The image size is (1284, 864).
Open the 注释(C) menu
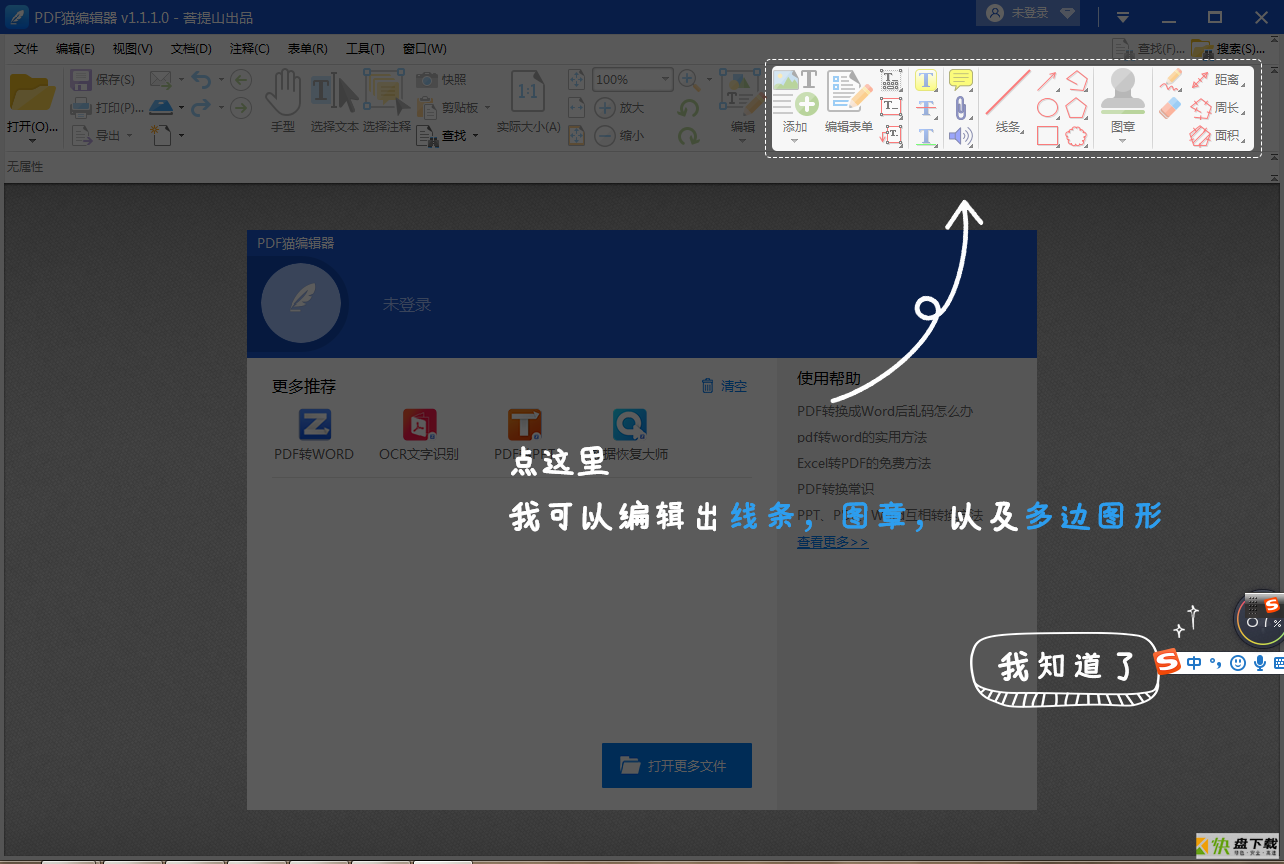coord(250,49)
